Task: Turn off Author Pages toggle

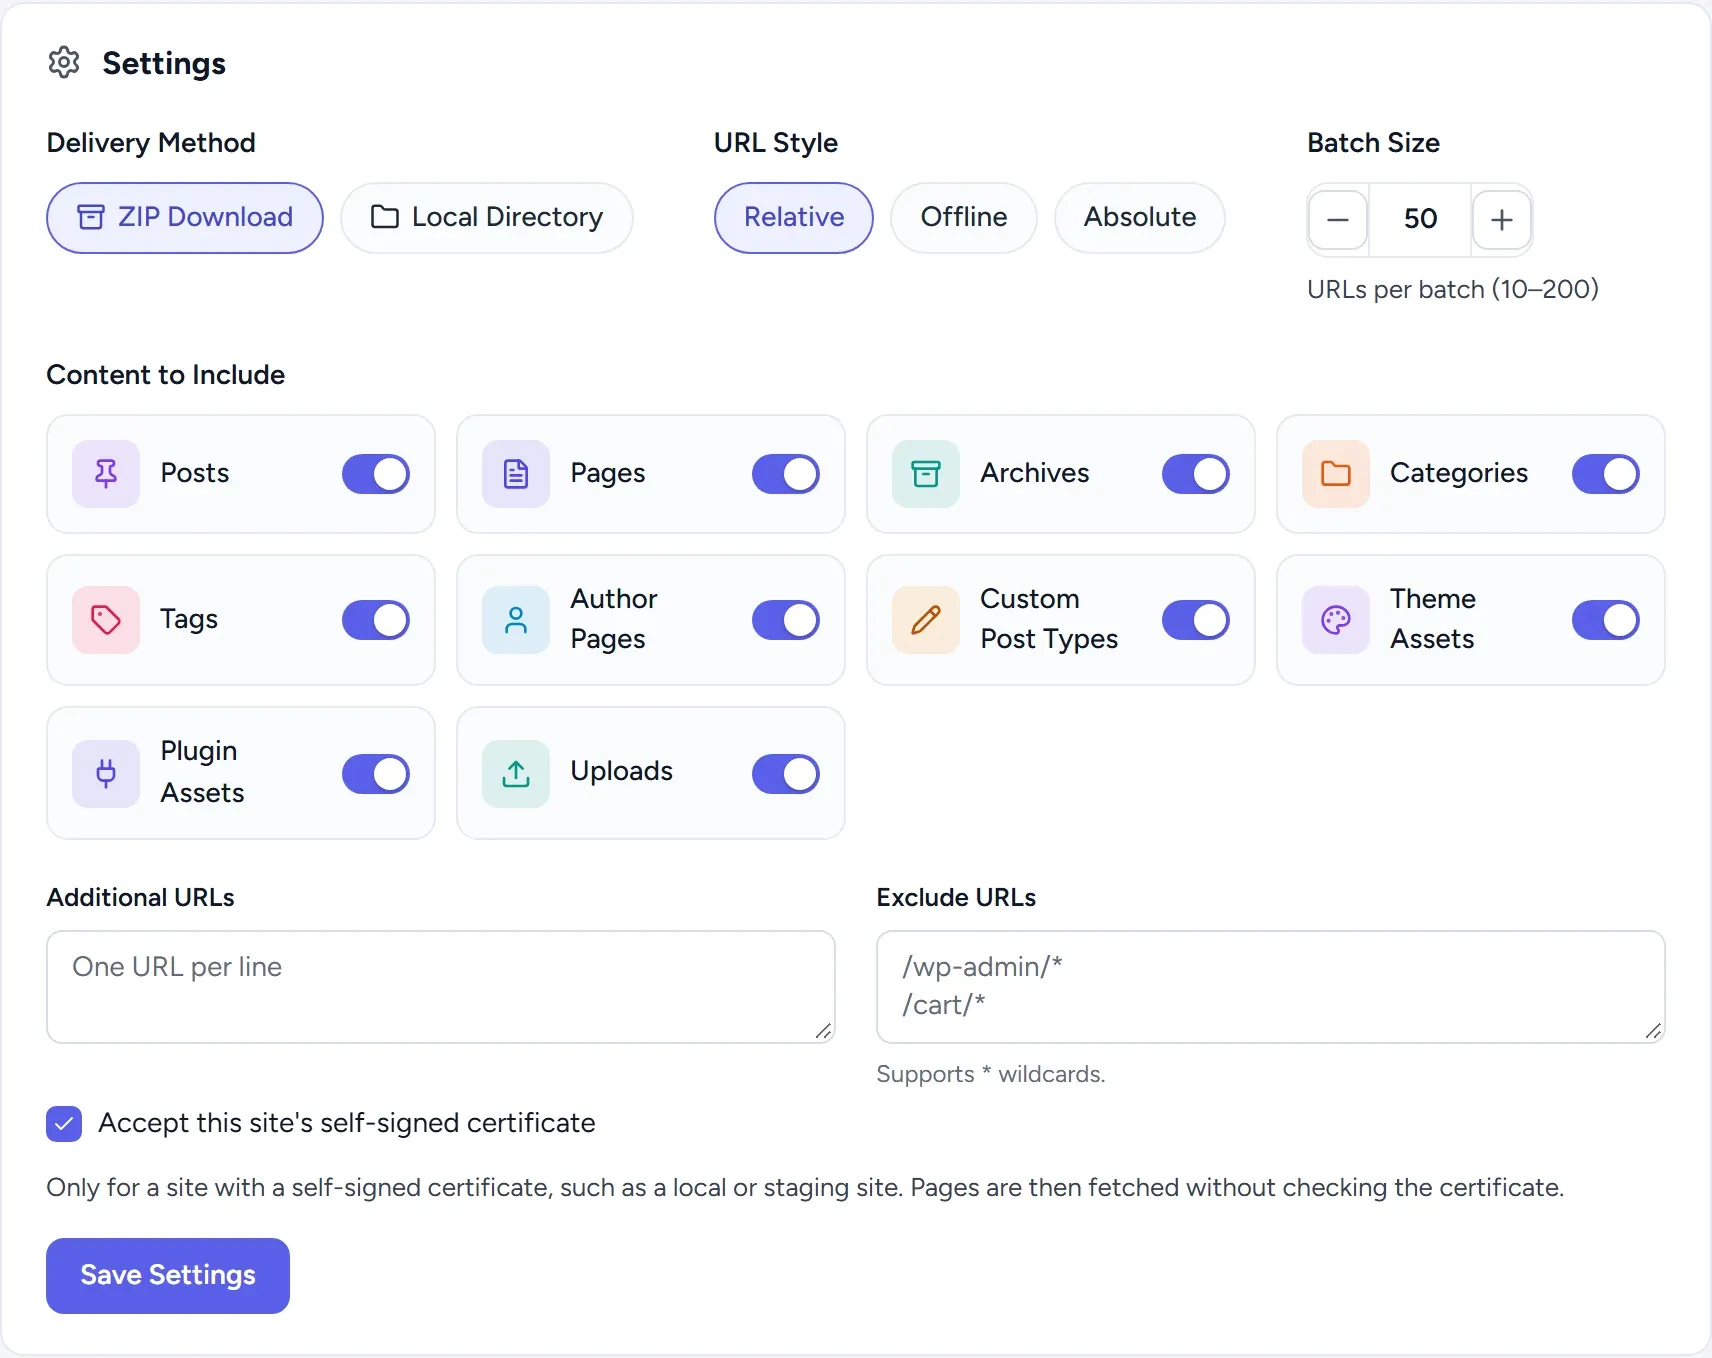Action: point(786,620)
